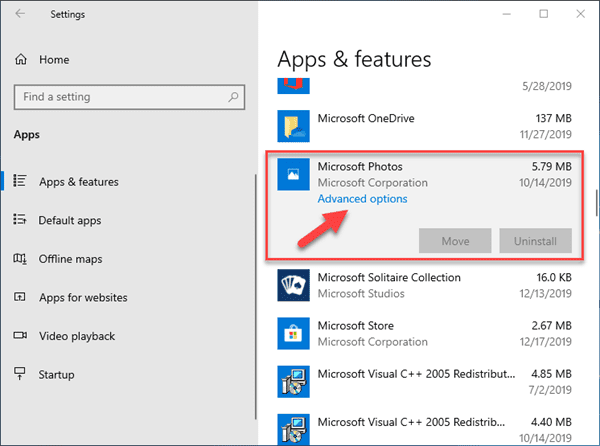Image resolution: width=600 pixels, height=446 pixels.
Task: Select the Apps for websites icon
Action: [20, 297]
